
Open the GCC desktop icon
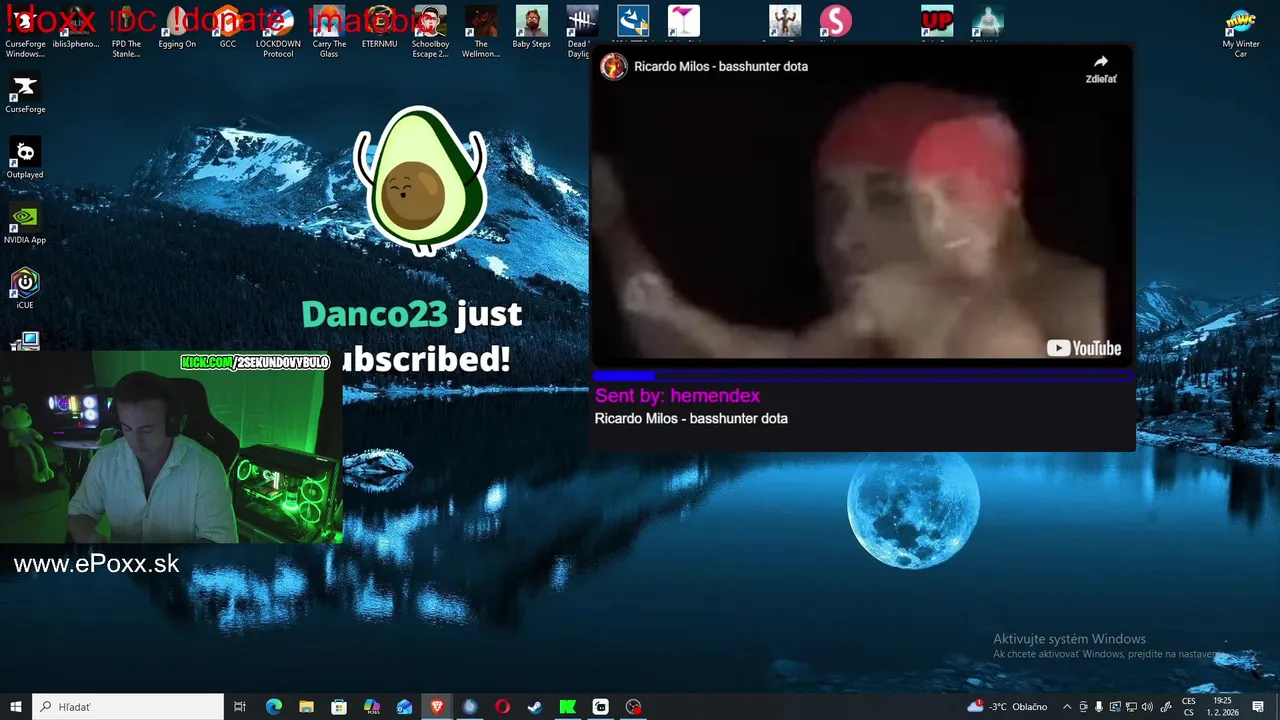(x=228, y=28)
